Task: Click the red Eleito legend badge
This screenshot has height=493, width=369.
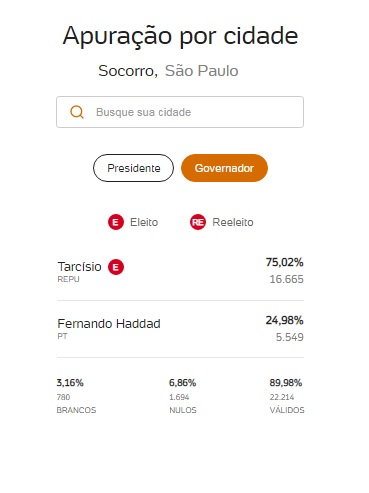Action: point(116,222)
